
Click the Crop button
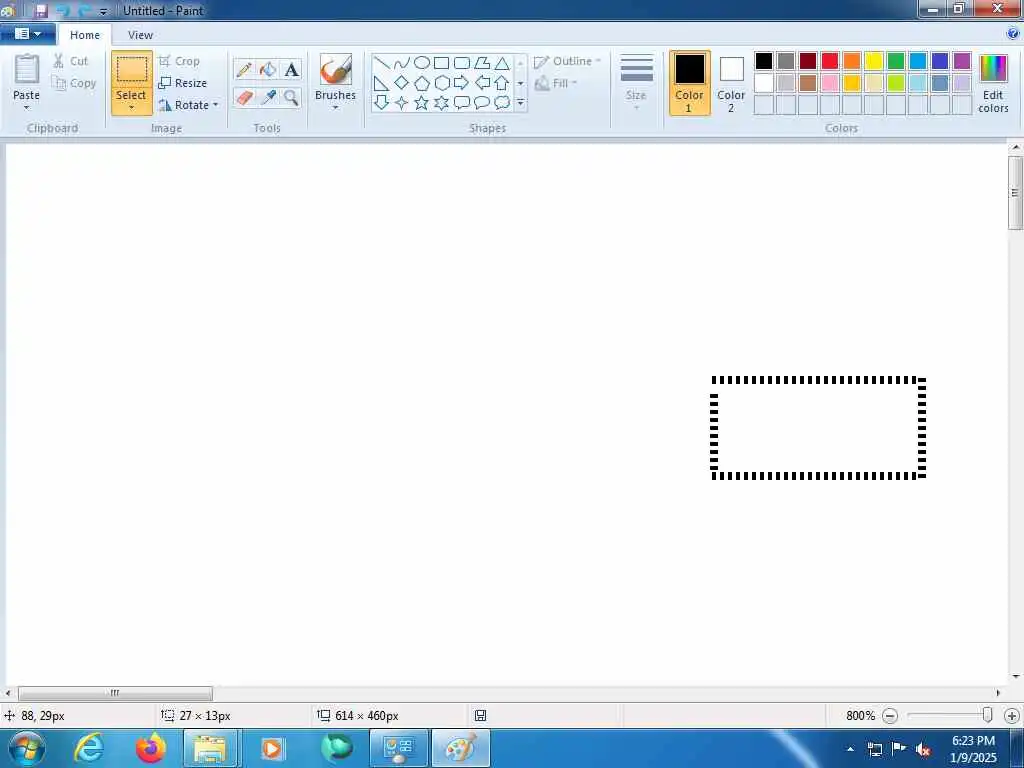click(179, 61)
